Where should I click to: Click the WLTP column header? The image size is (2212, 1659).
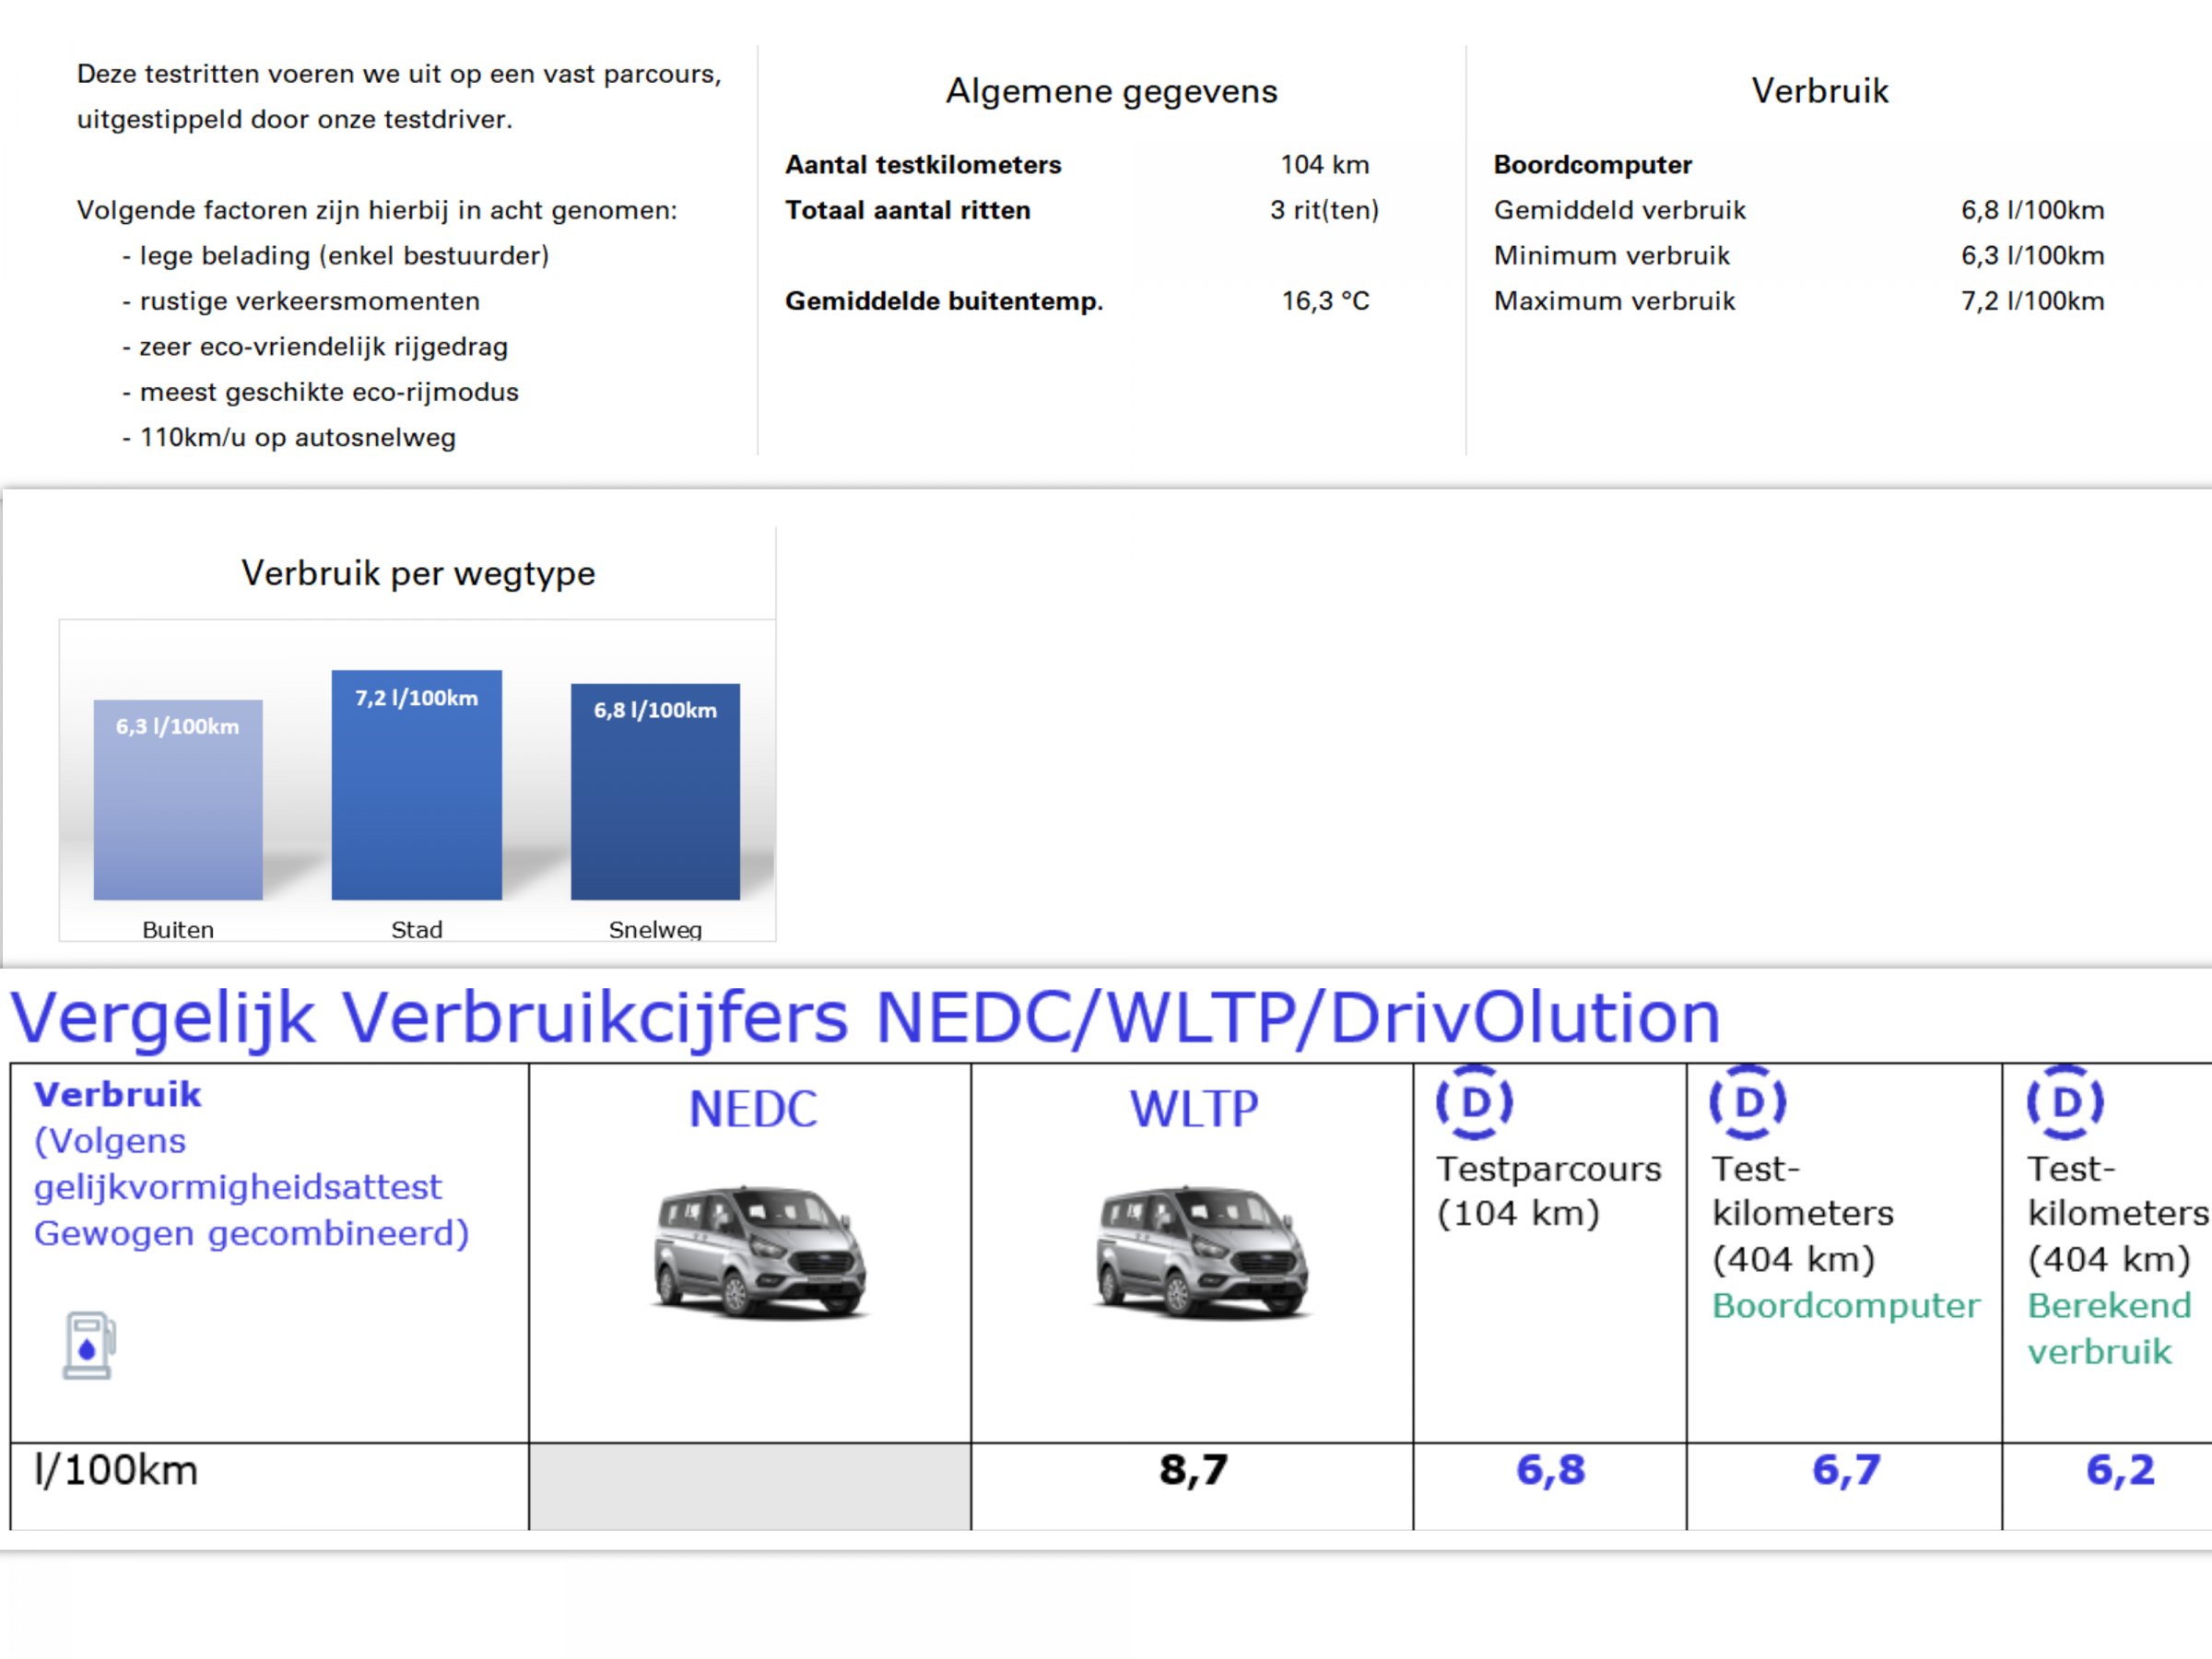coord(1194,1109)
